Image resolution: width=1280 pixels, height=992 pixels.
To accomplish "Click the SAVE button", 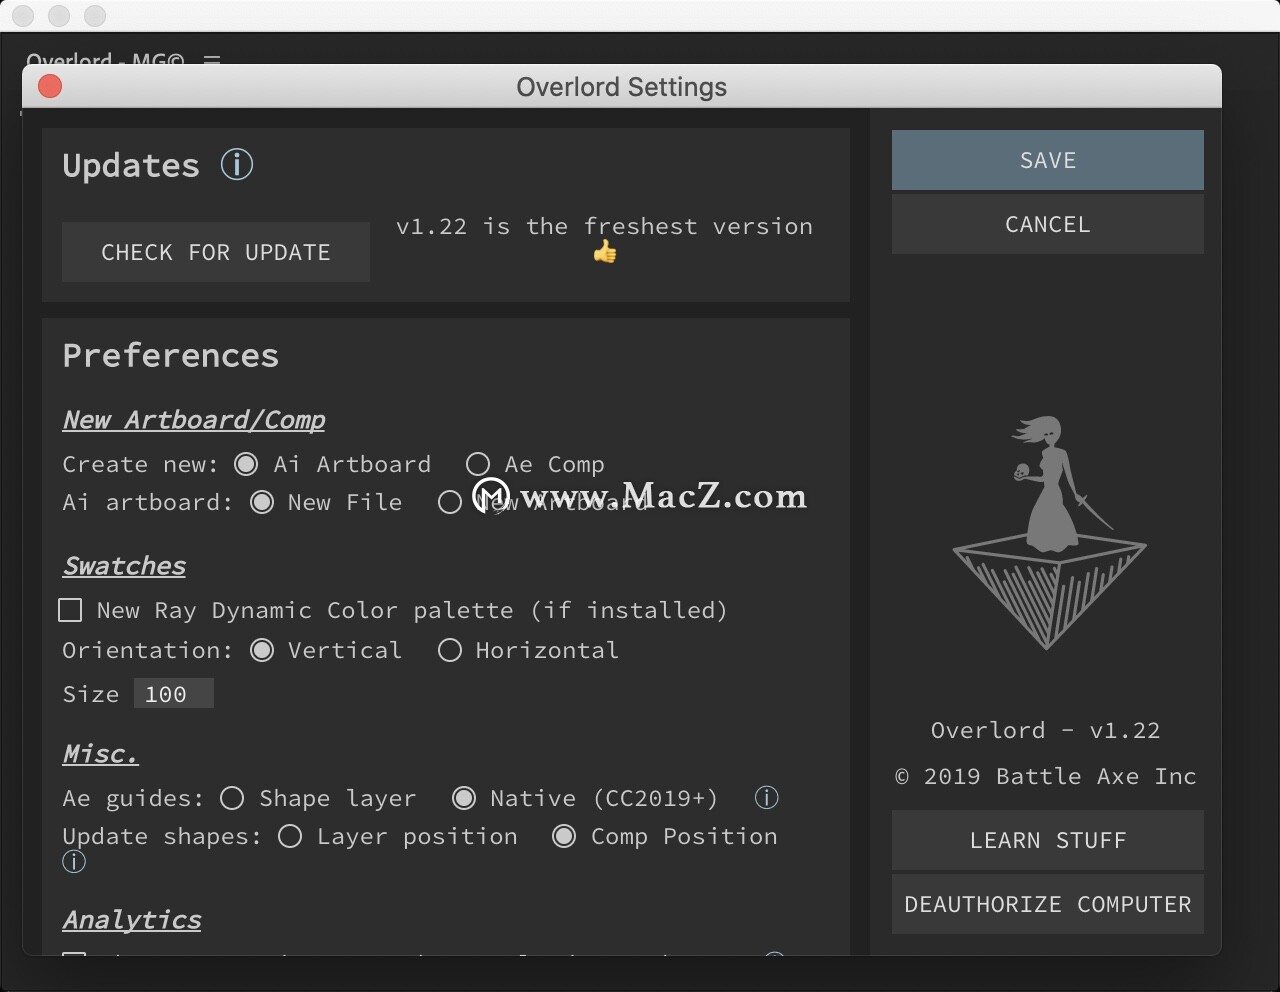I will (1048, 160).
